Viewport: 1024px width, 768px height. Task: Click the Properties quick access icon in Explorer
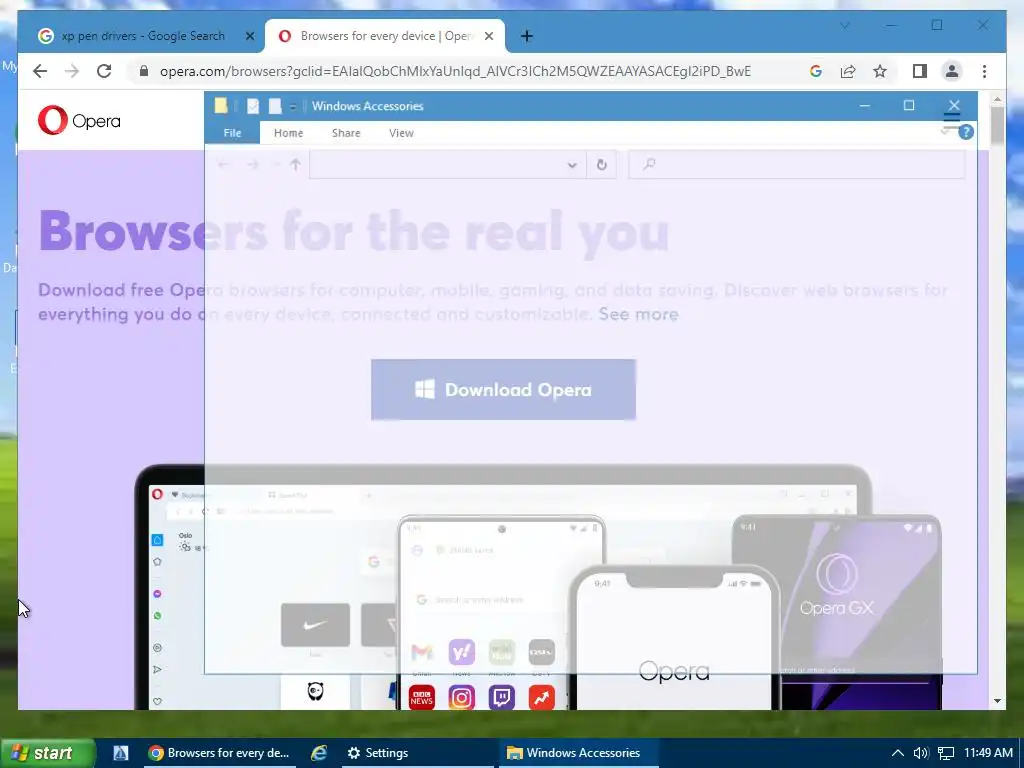point(253,106)
